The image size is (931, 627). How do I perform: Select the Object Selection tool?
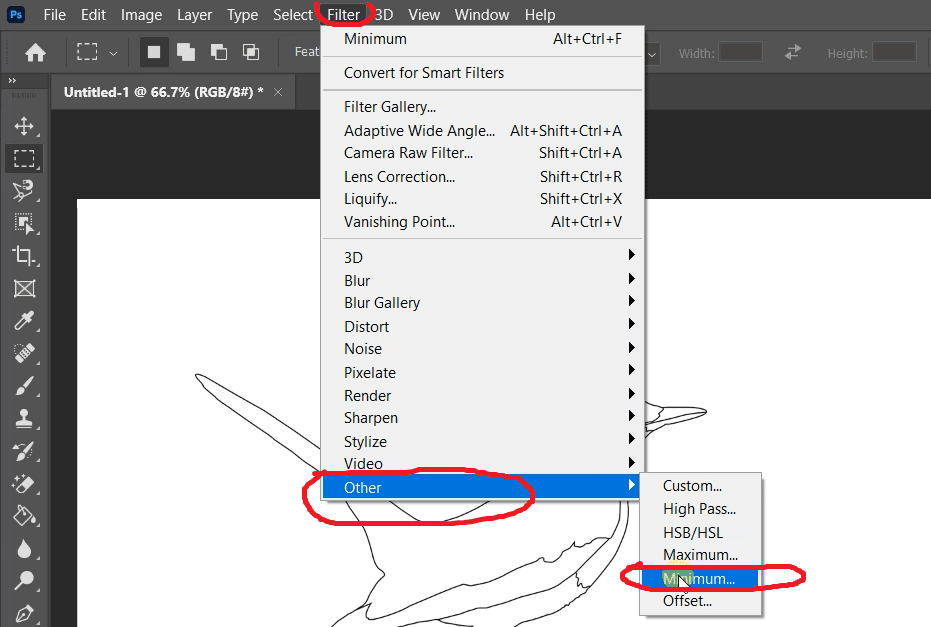(x=24, y=223)
